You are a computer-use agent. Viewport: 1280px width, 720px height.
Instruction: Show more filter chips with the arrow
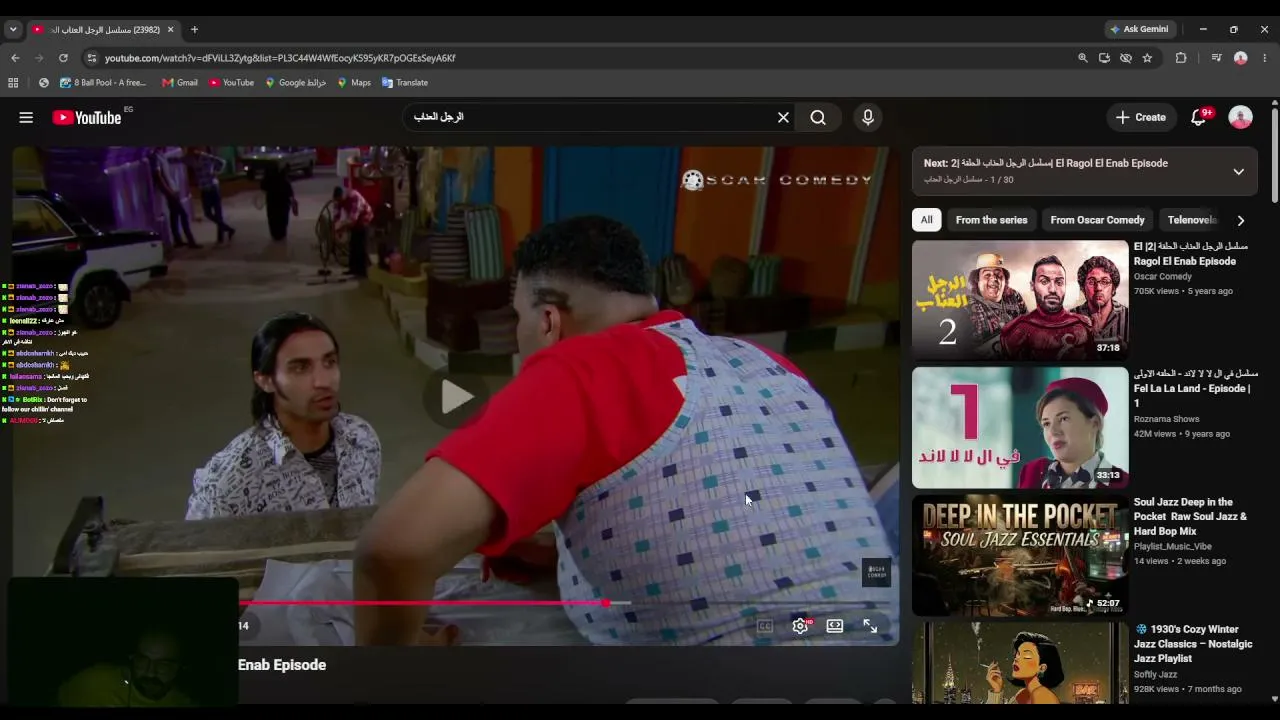[x=1241, y=220]
